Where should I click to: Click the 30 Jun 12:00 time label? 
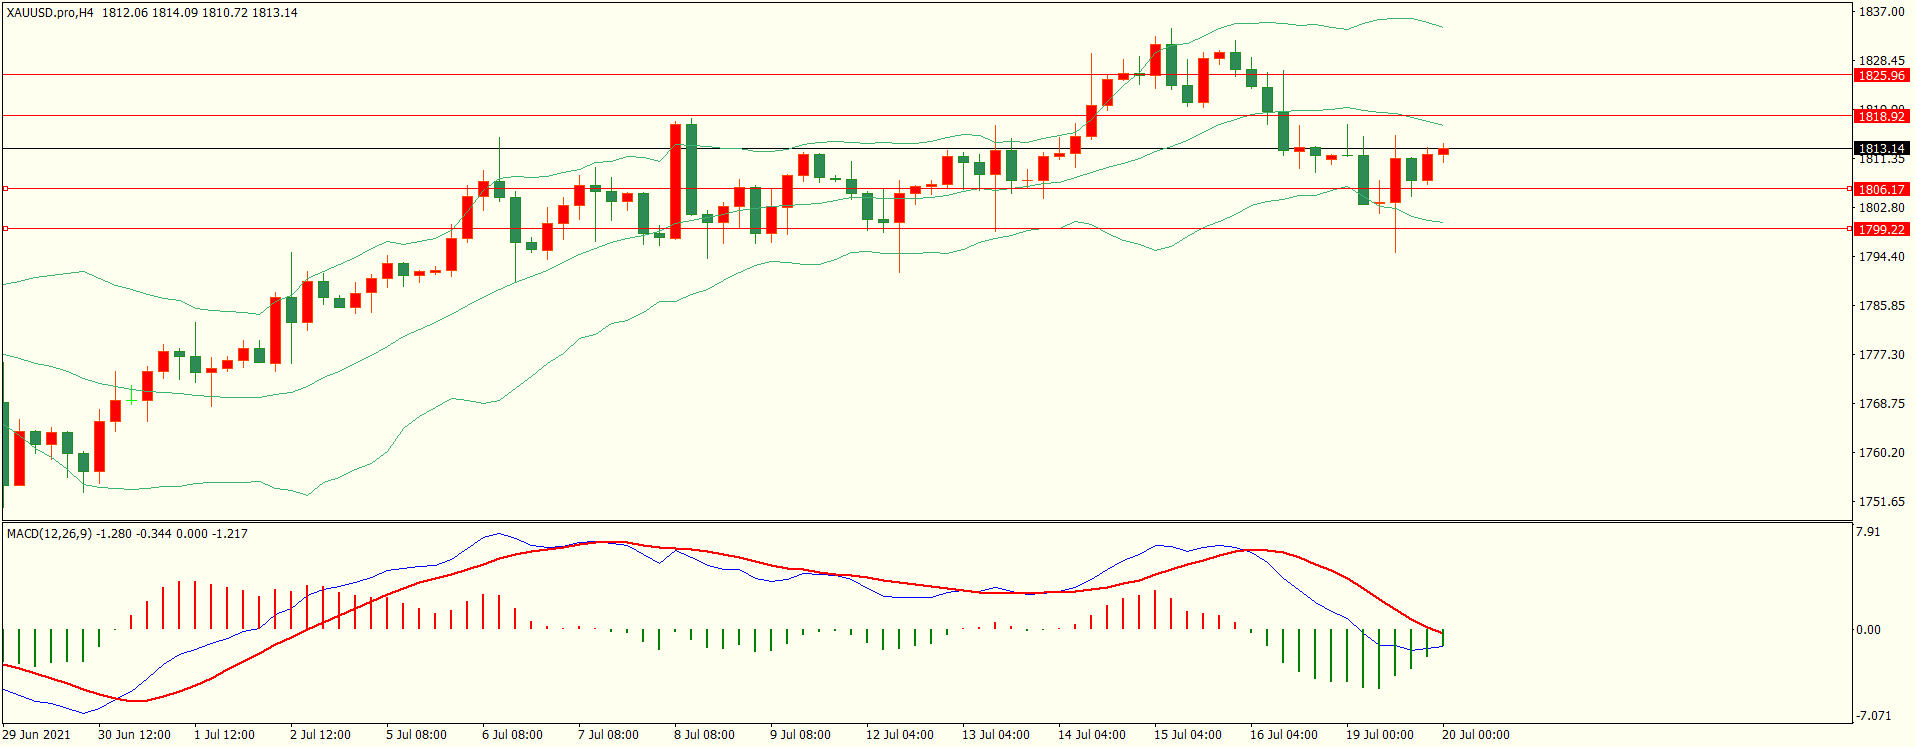point(134,735)
